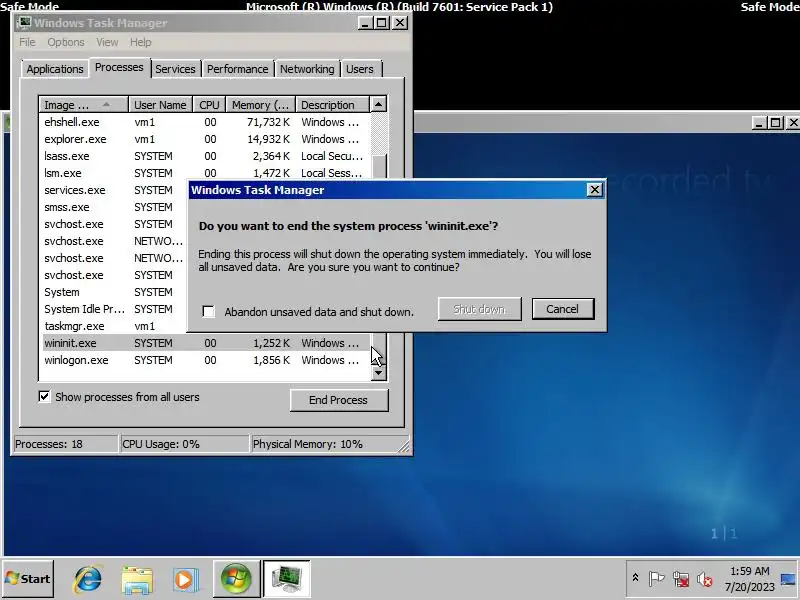Click the Start button
This screenshot has width=800, height=600.
(28, 579)
